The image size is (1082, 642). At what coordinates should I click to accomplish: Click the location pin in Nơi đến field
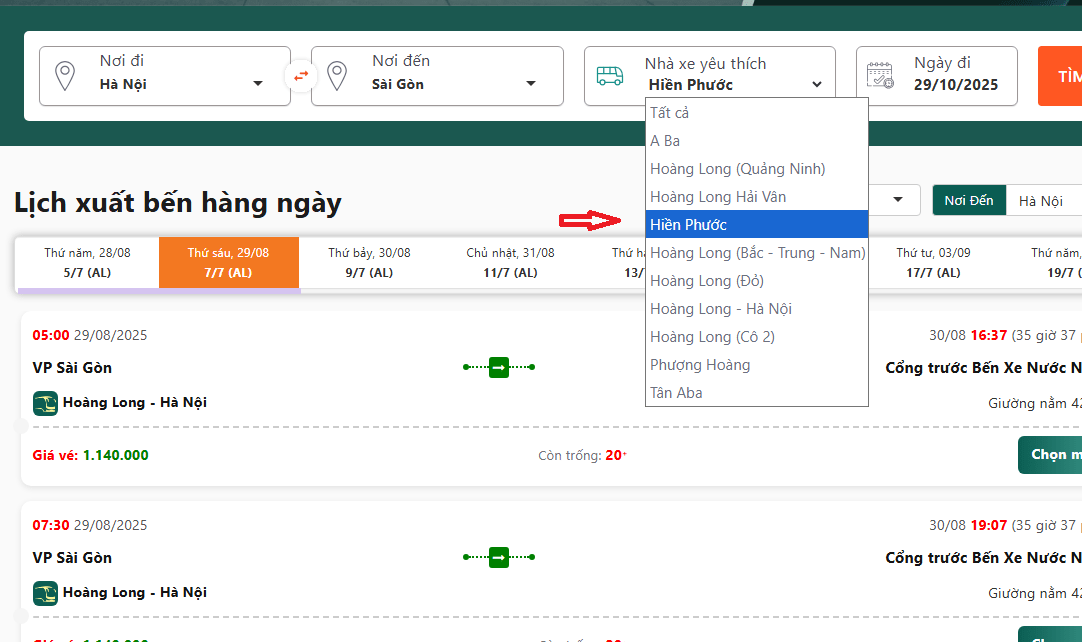click(337, 76)
